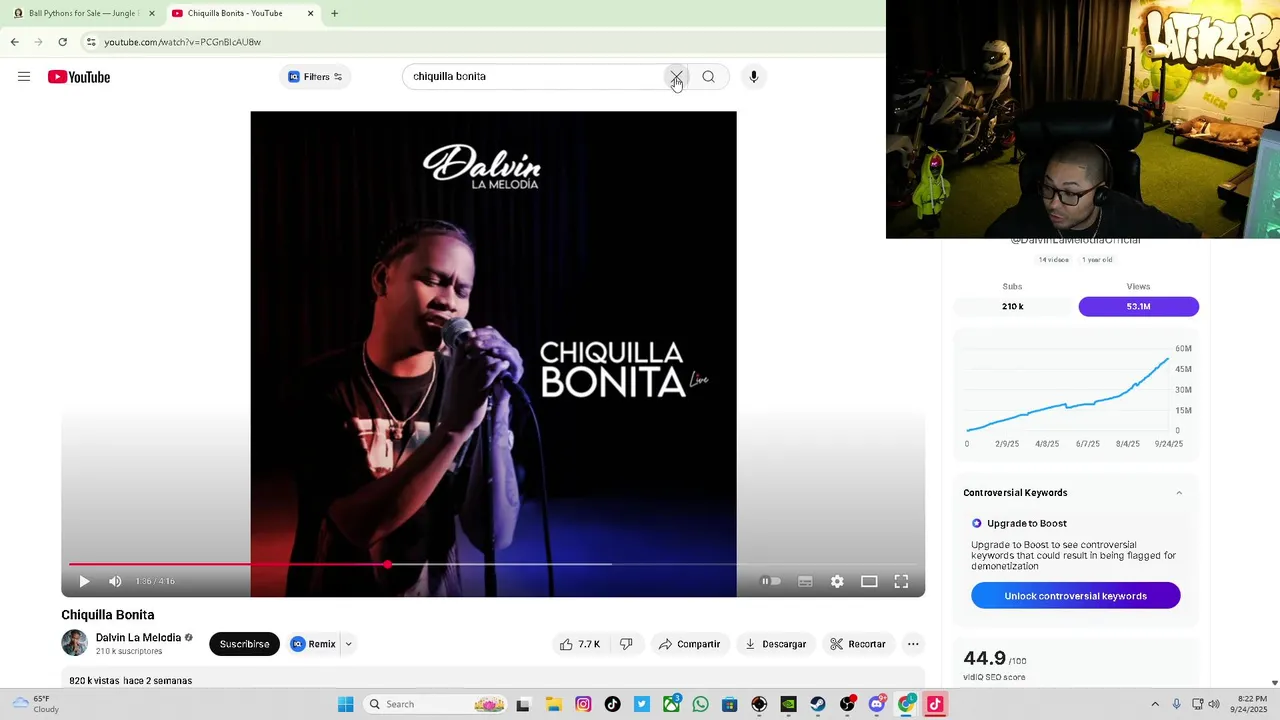1280x720 pixels.
Task: Open the vidIQ Filters button
Action: (315, 77)
